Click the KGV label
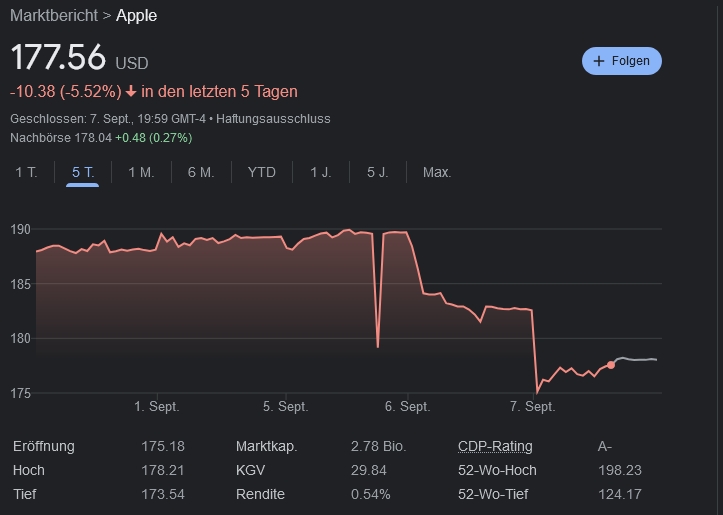723x515 pixels. pyautogui.click(x=250, y=470)
